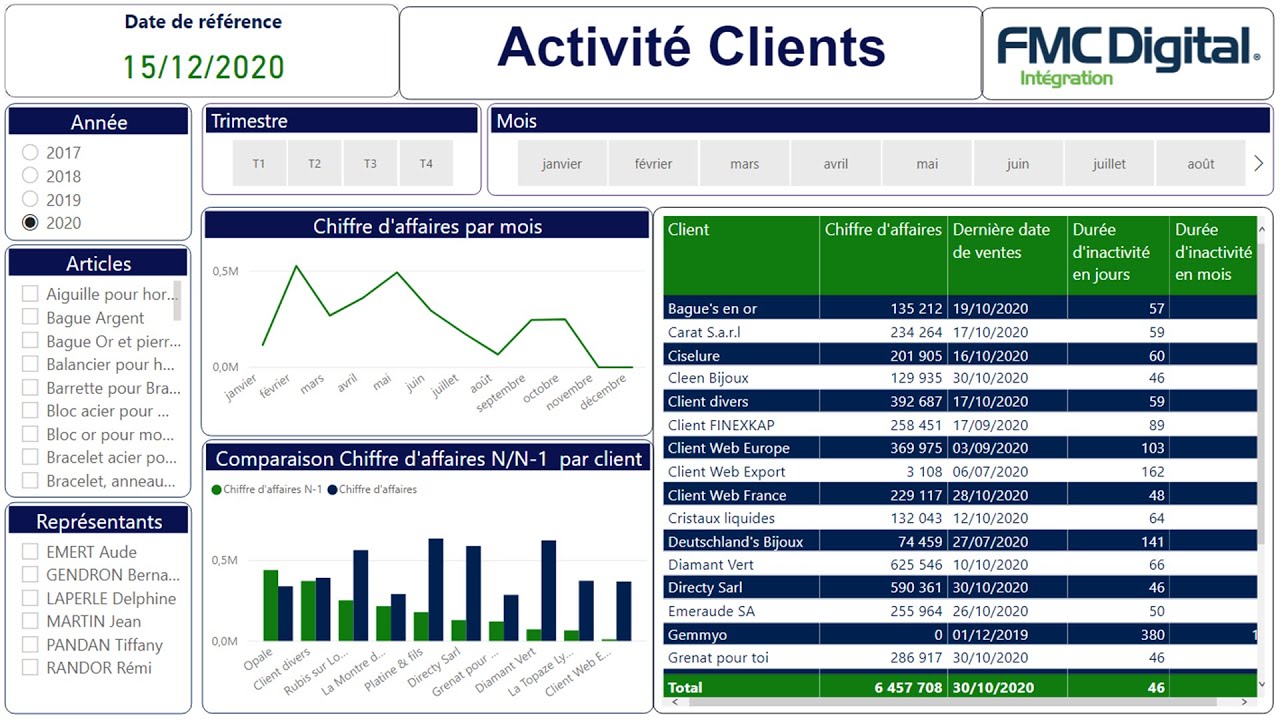Check the Bague Argent article checkbox
The width and height of the screenshot is (1280, 720).
(30, 318)
